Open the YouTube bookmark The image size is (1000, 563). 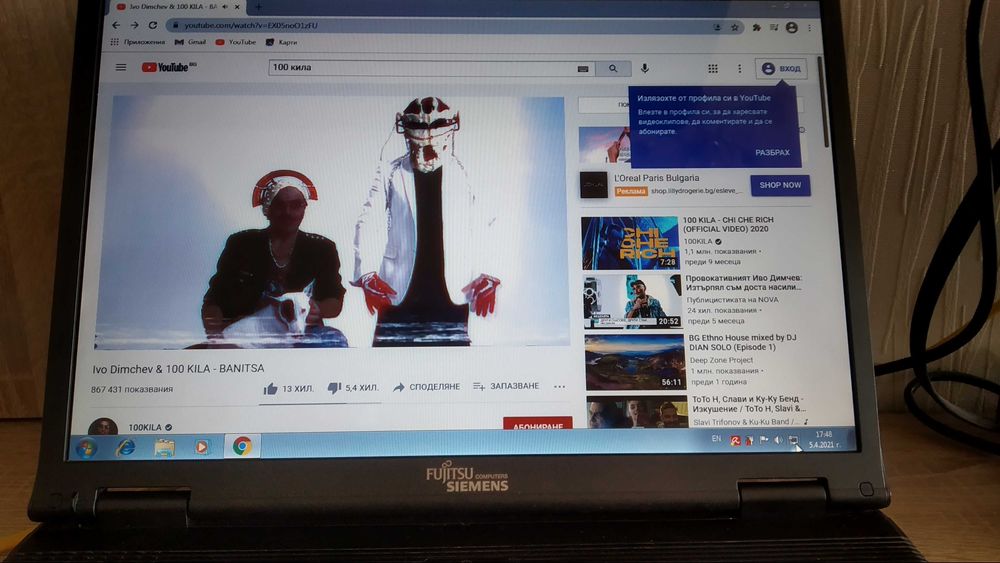236,42
